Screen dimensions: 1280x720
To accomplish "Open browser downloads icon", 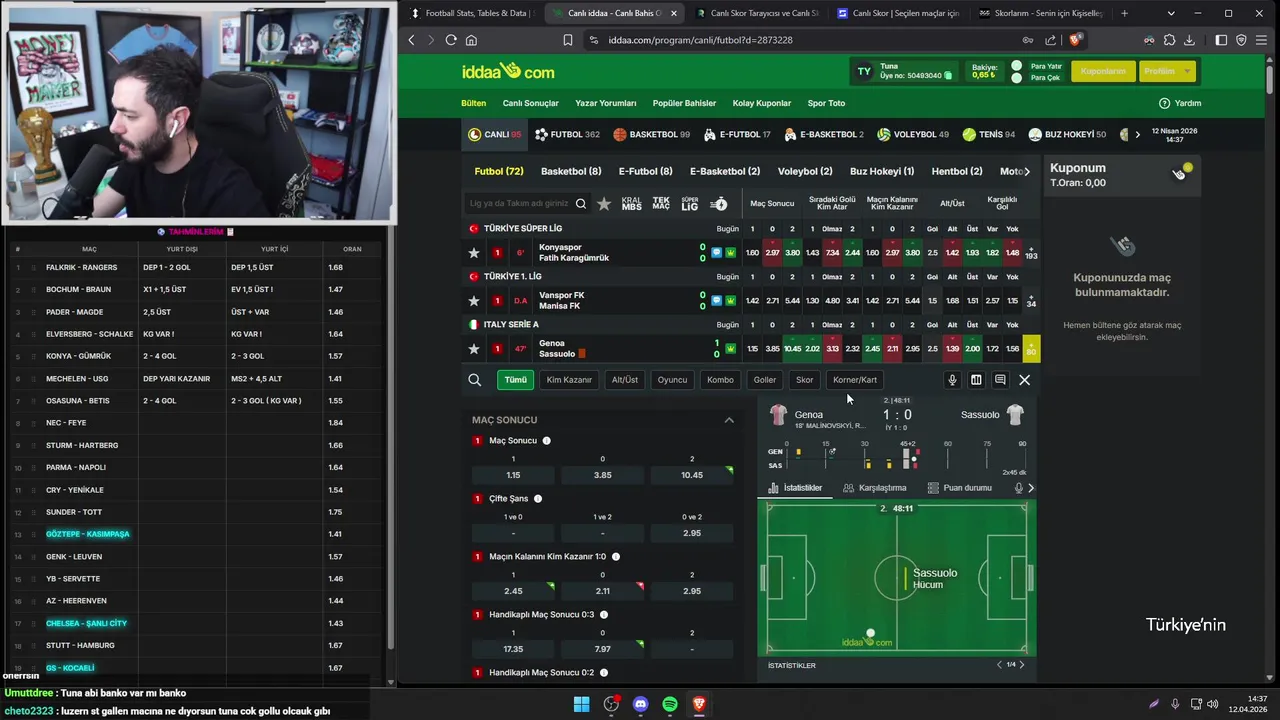I will [x=1189, y=40].
